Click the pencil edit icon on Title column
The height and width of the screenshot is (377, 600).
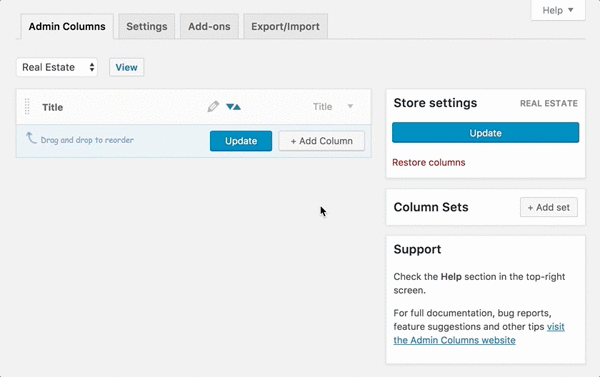click(213, 106)
